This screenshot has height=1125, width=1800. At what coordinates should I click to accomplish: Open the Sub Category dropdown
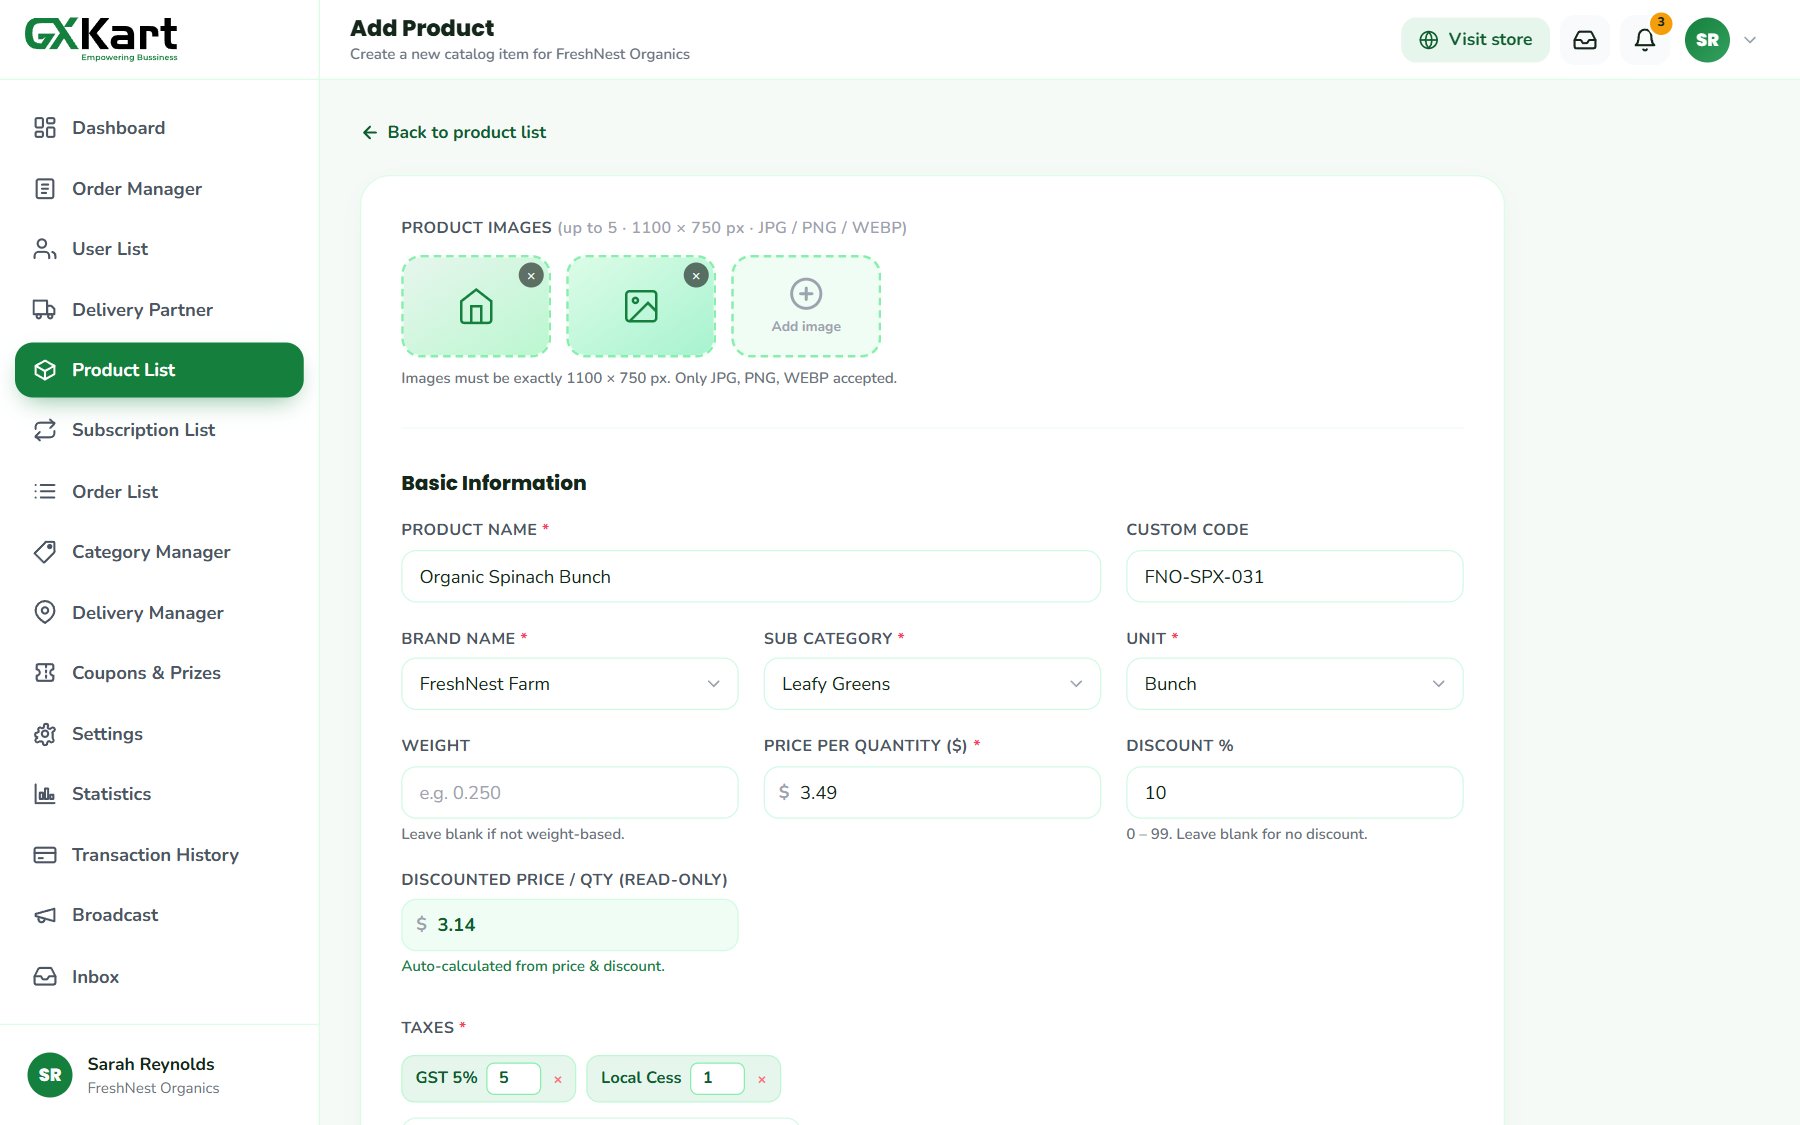[932, 684]
